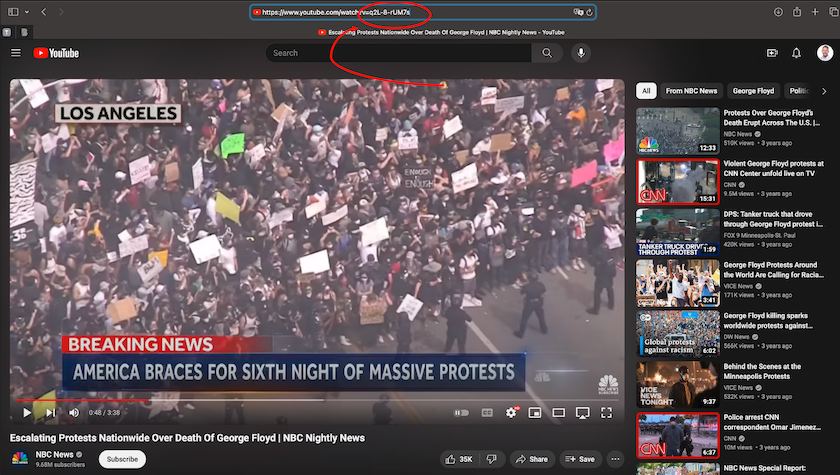The width and height of the screenshot is (840, 475).
Task: Mute the video volume
Action: [x=74, y=412]
